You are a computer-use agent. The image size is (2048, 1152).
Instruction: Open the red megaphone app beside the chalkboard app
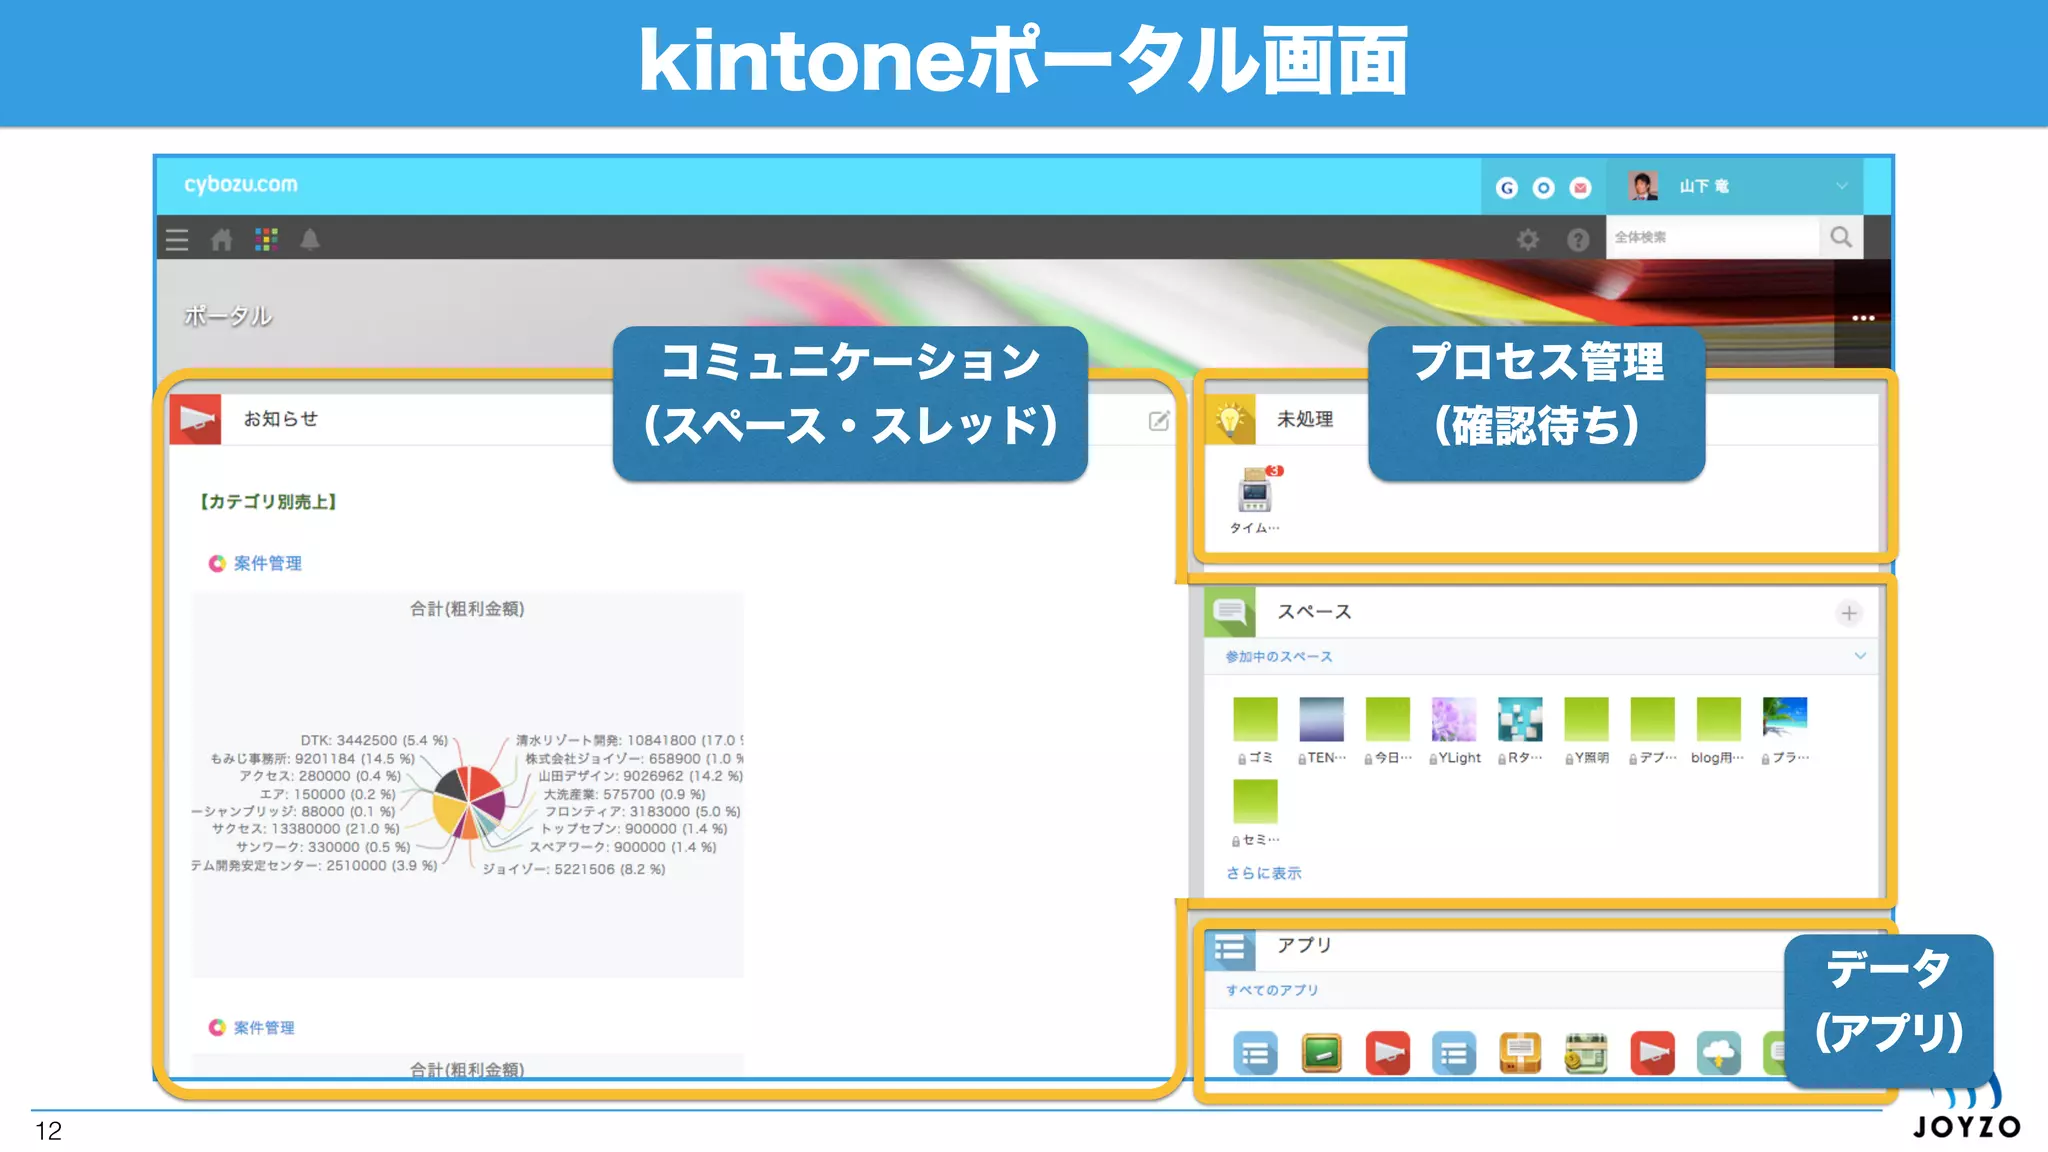coord(1388,1053)
